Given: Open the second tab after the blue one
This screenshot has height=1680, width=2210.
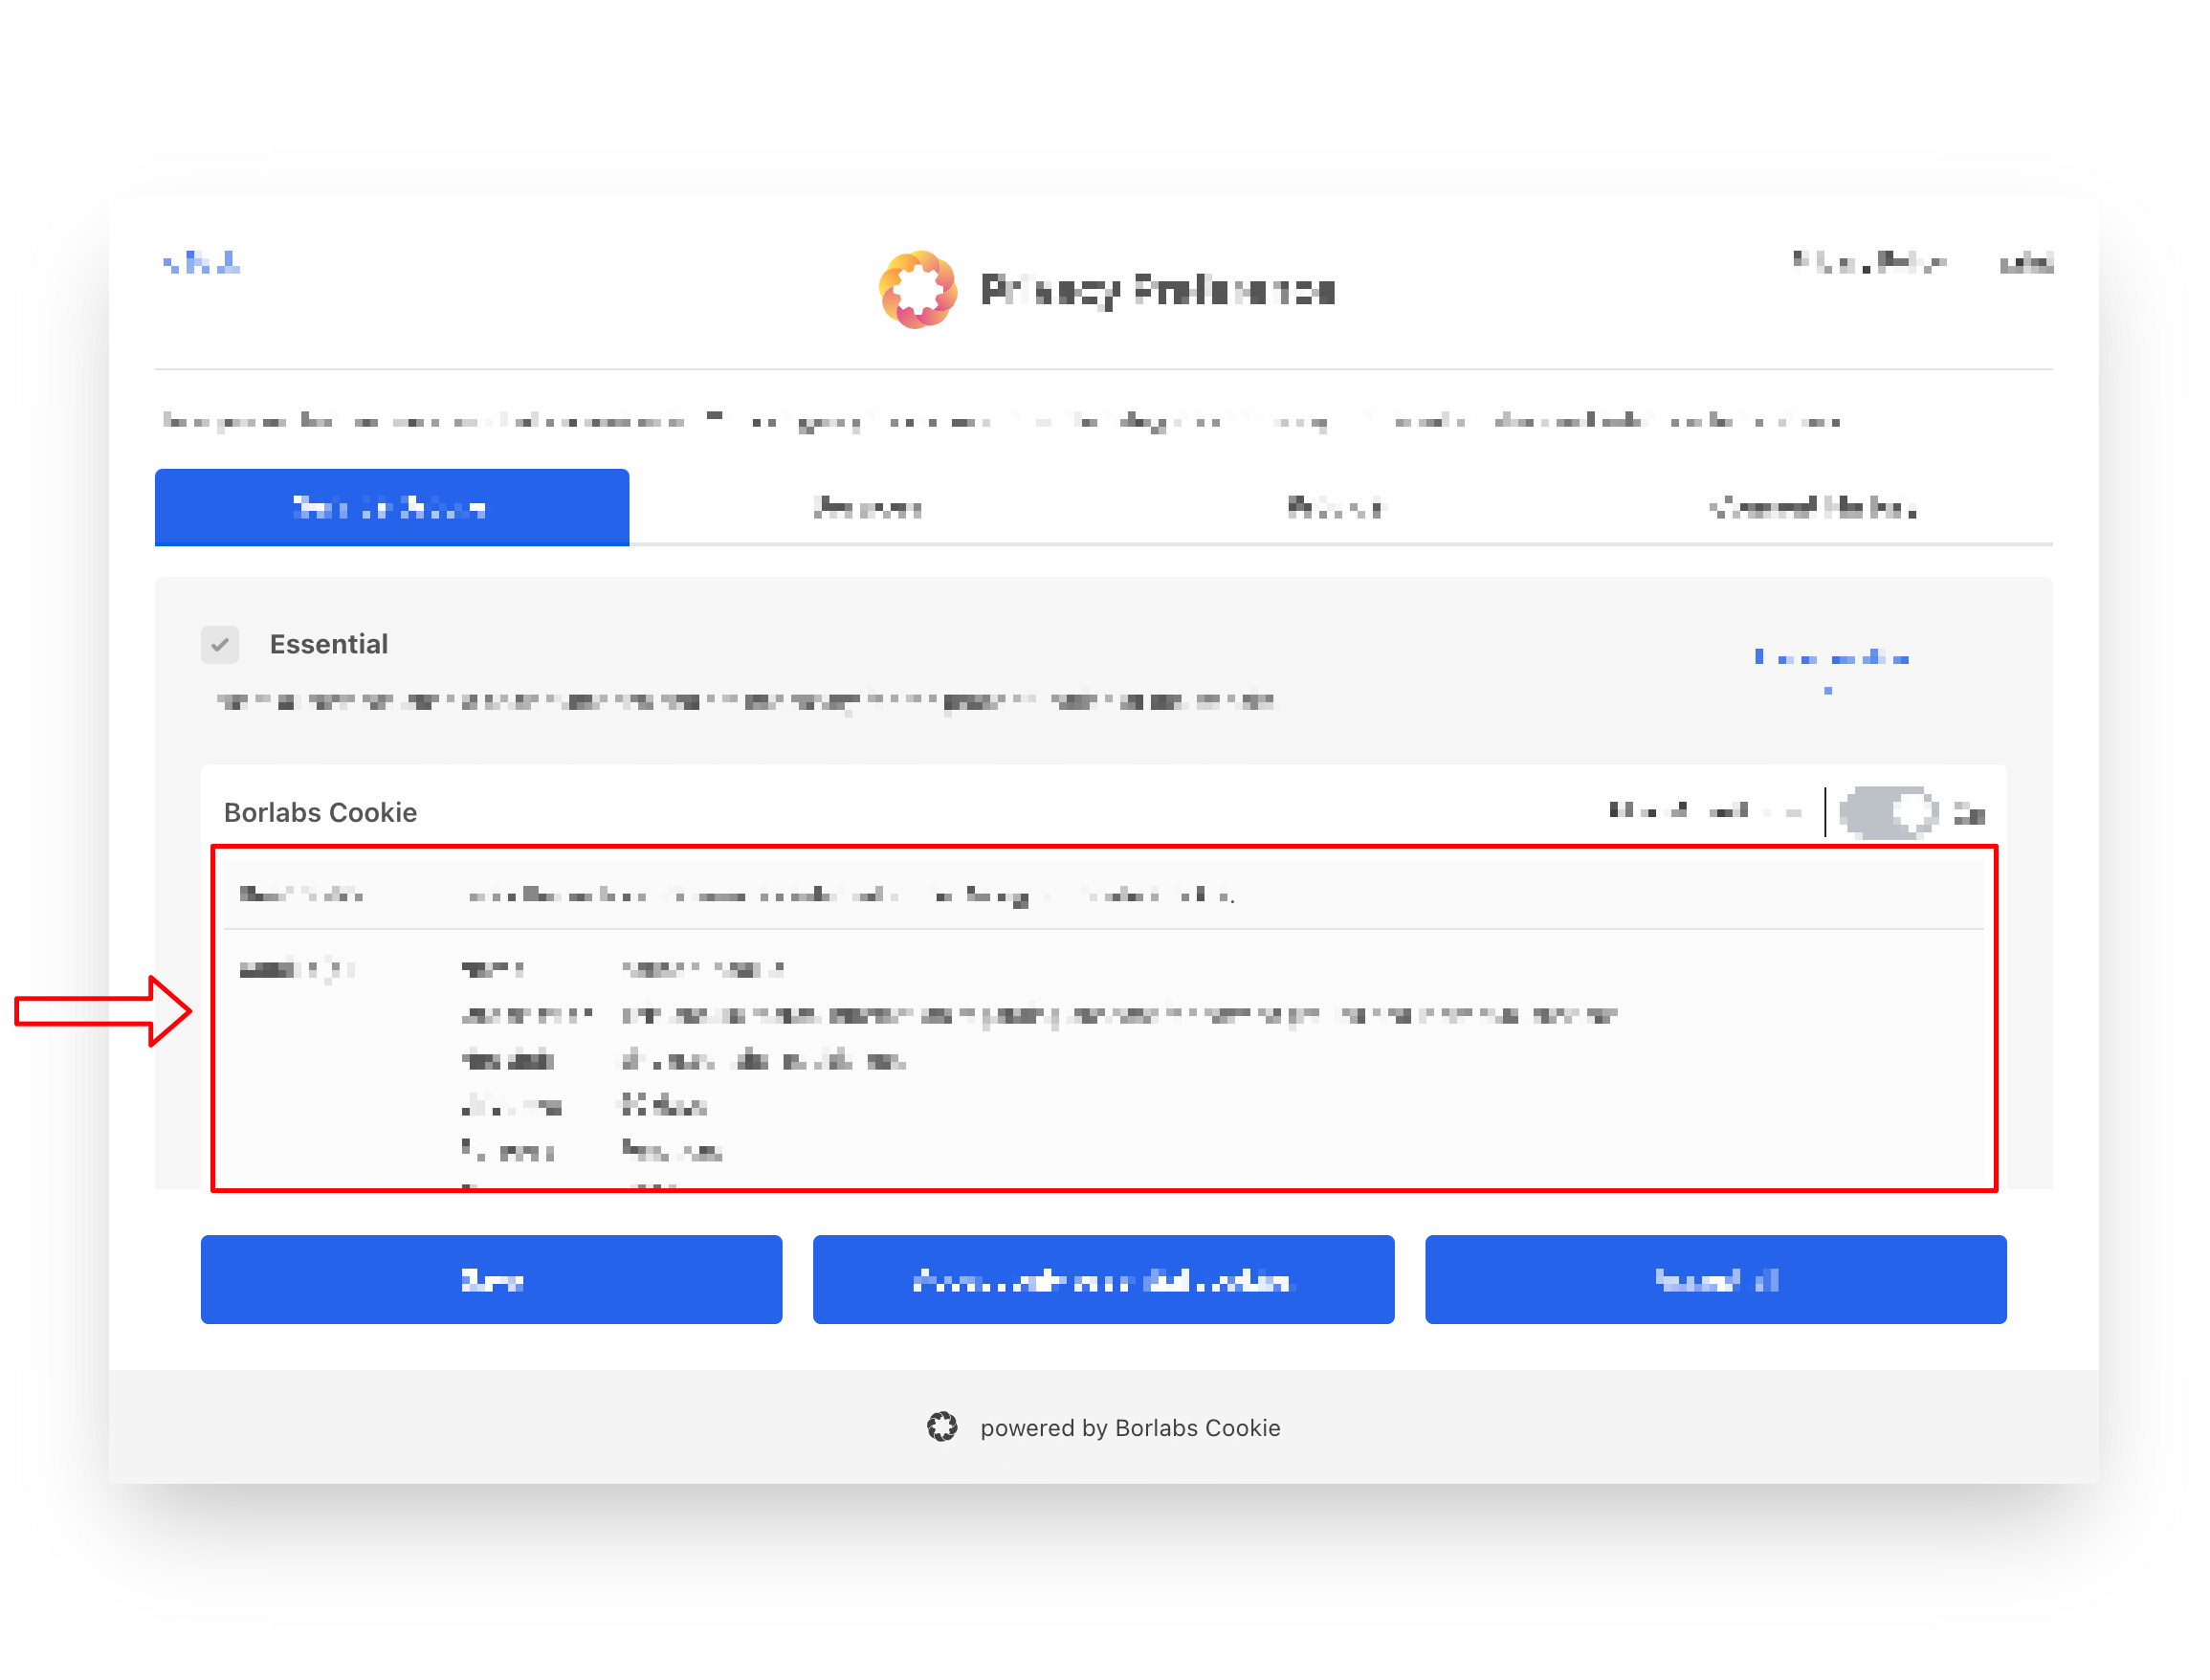Looking at the screenshot, I should click(867, 508).
